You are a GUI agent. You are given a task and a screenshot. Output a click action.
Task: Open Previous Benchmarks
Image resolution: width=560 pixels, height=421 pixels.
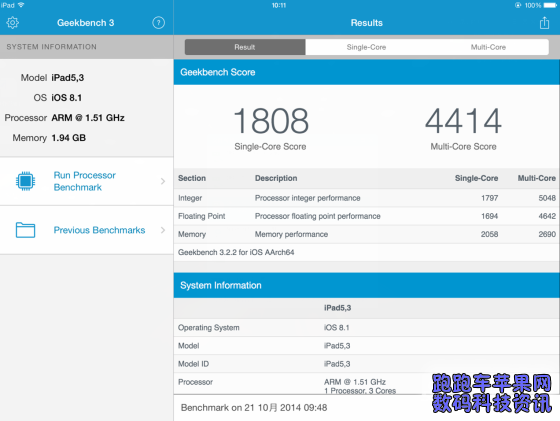tap(87, 230)
